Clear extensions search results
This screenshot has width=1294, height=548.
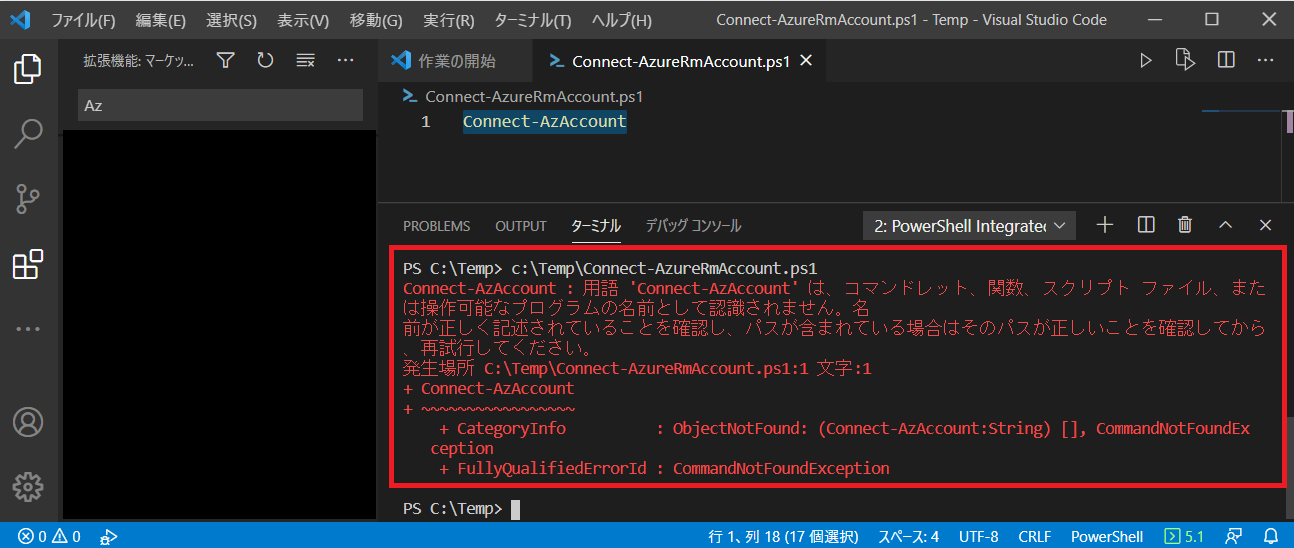[306, 61]
